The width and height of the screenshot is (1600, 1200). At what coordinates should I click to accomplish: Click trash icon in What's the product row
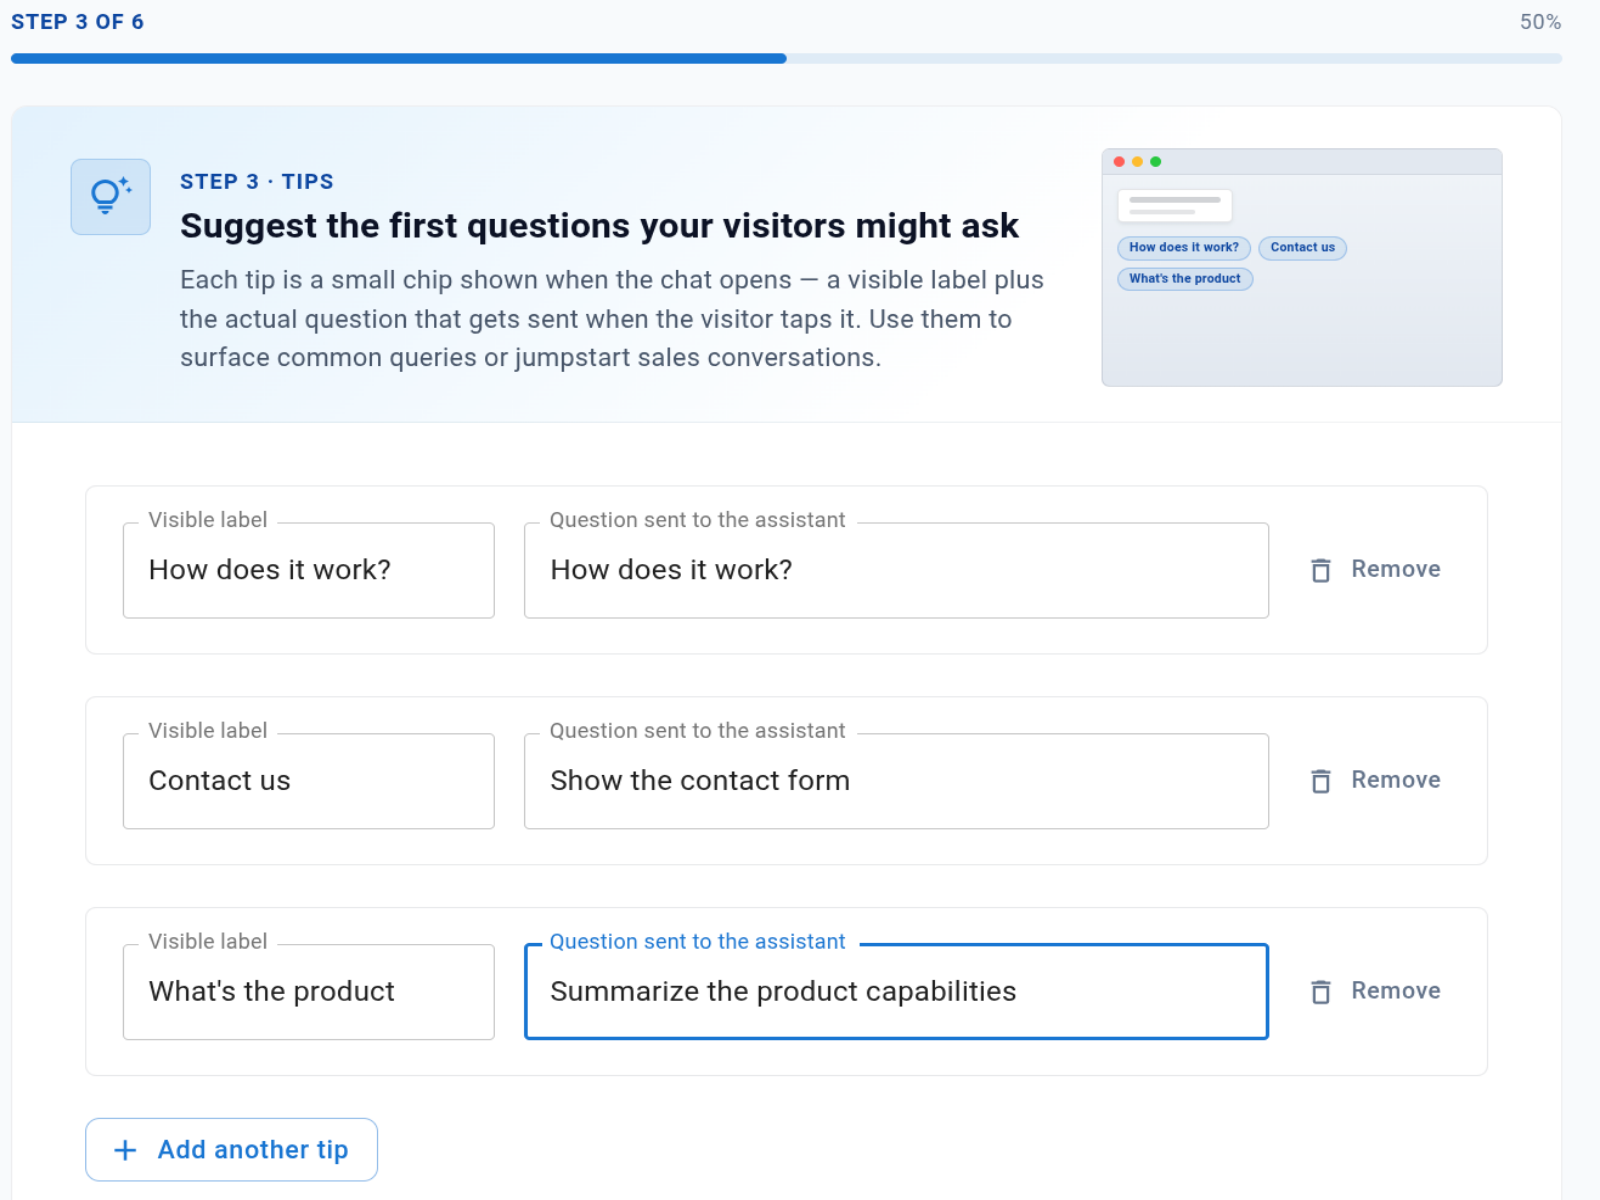click(1321, 992)
